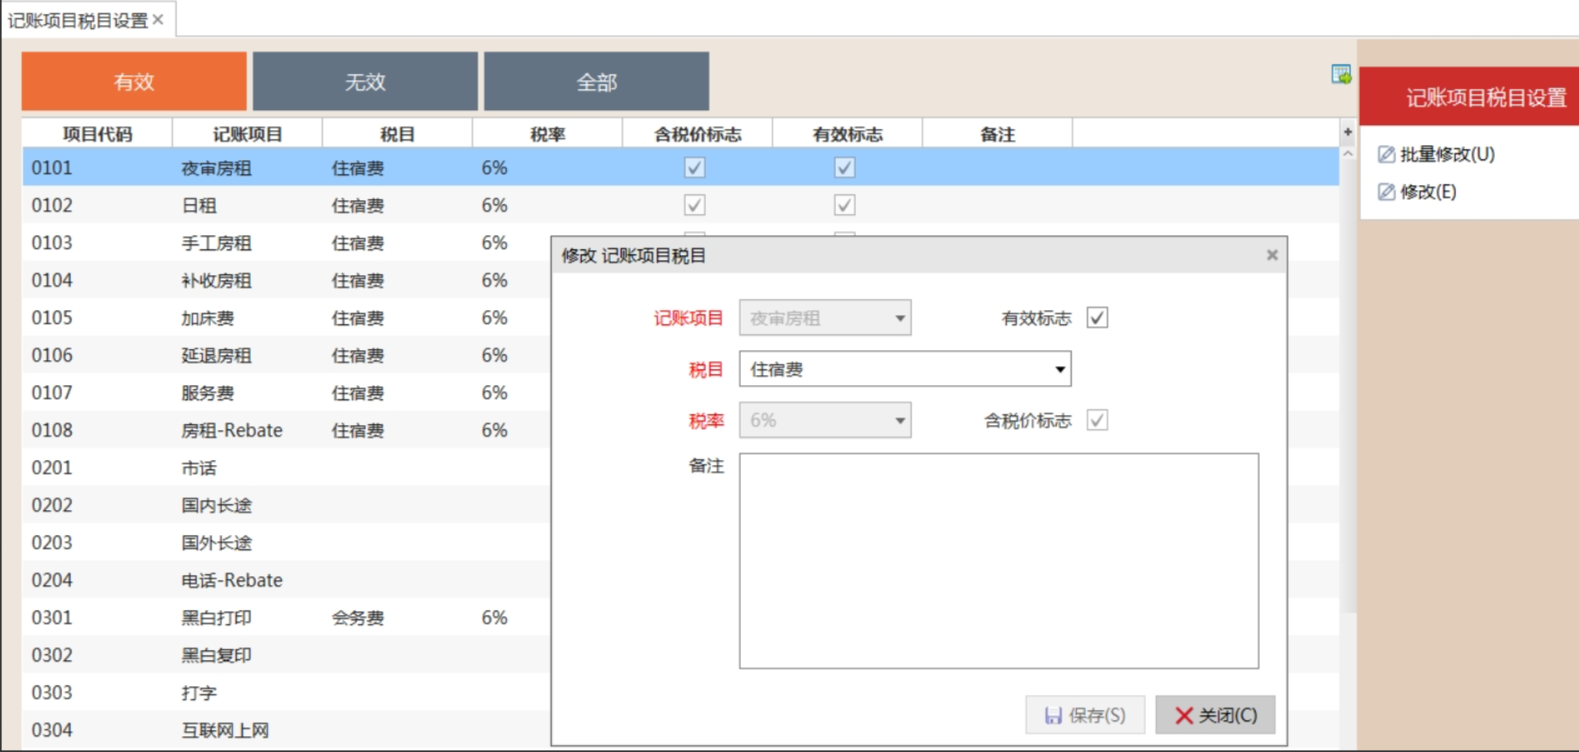This screenshot has height=752, width=1579.
Task: Click the 修改(E) pencil icon
Action: click(x=1386, y=192)
